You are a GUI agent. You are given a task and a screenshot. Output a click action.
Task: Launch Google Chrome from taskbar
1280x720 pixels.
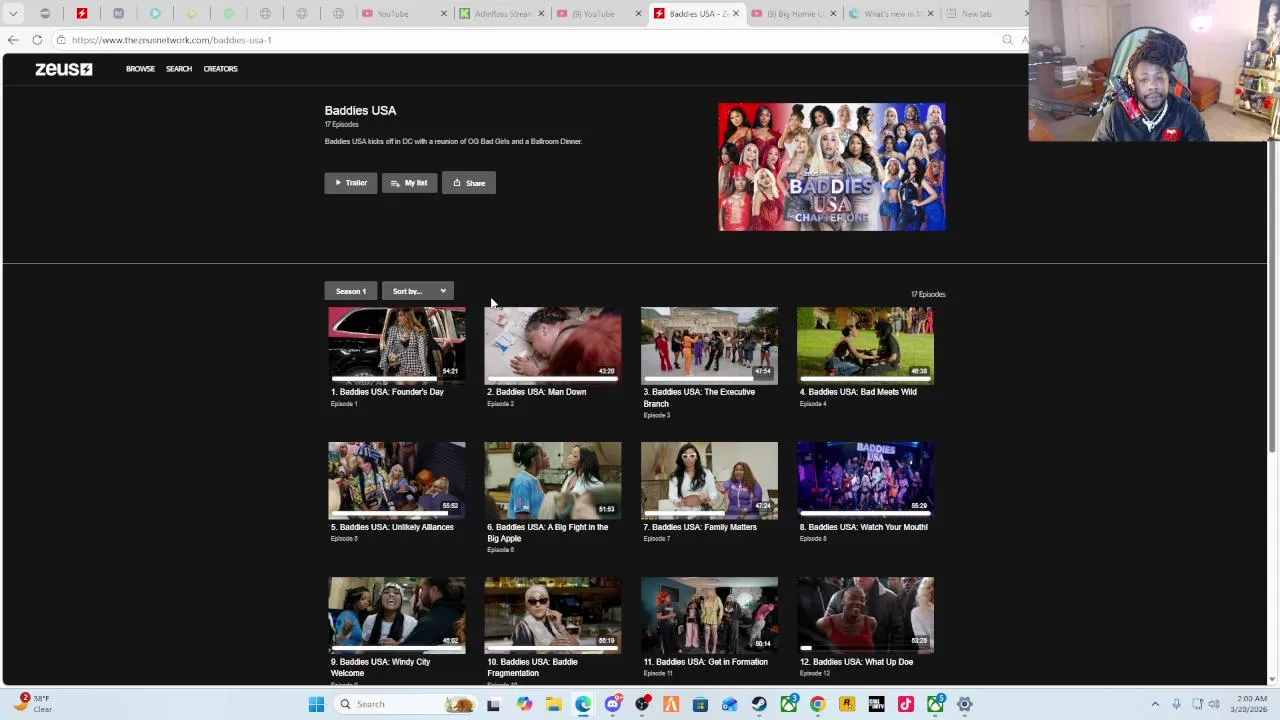coord(818,704)
